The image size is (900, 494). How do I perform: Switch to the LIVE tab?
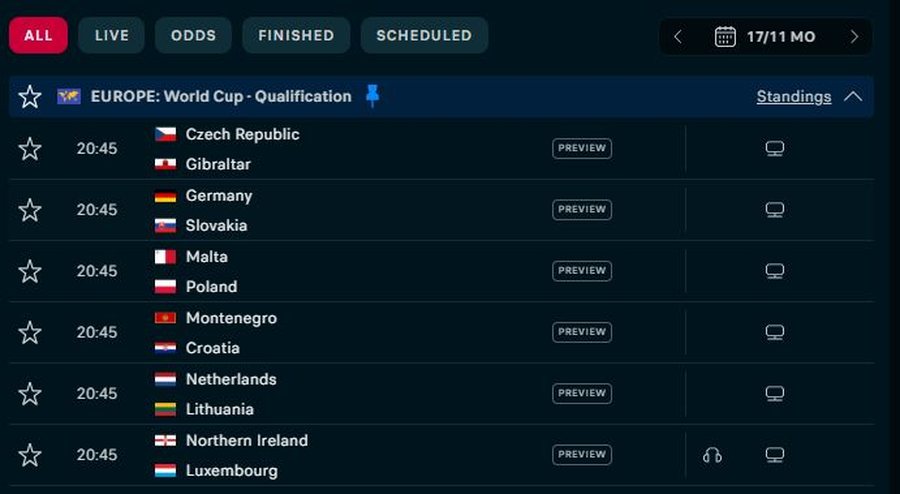point(111,35)
